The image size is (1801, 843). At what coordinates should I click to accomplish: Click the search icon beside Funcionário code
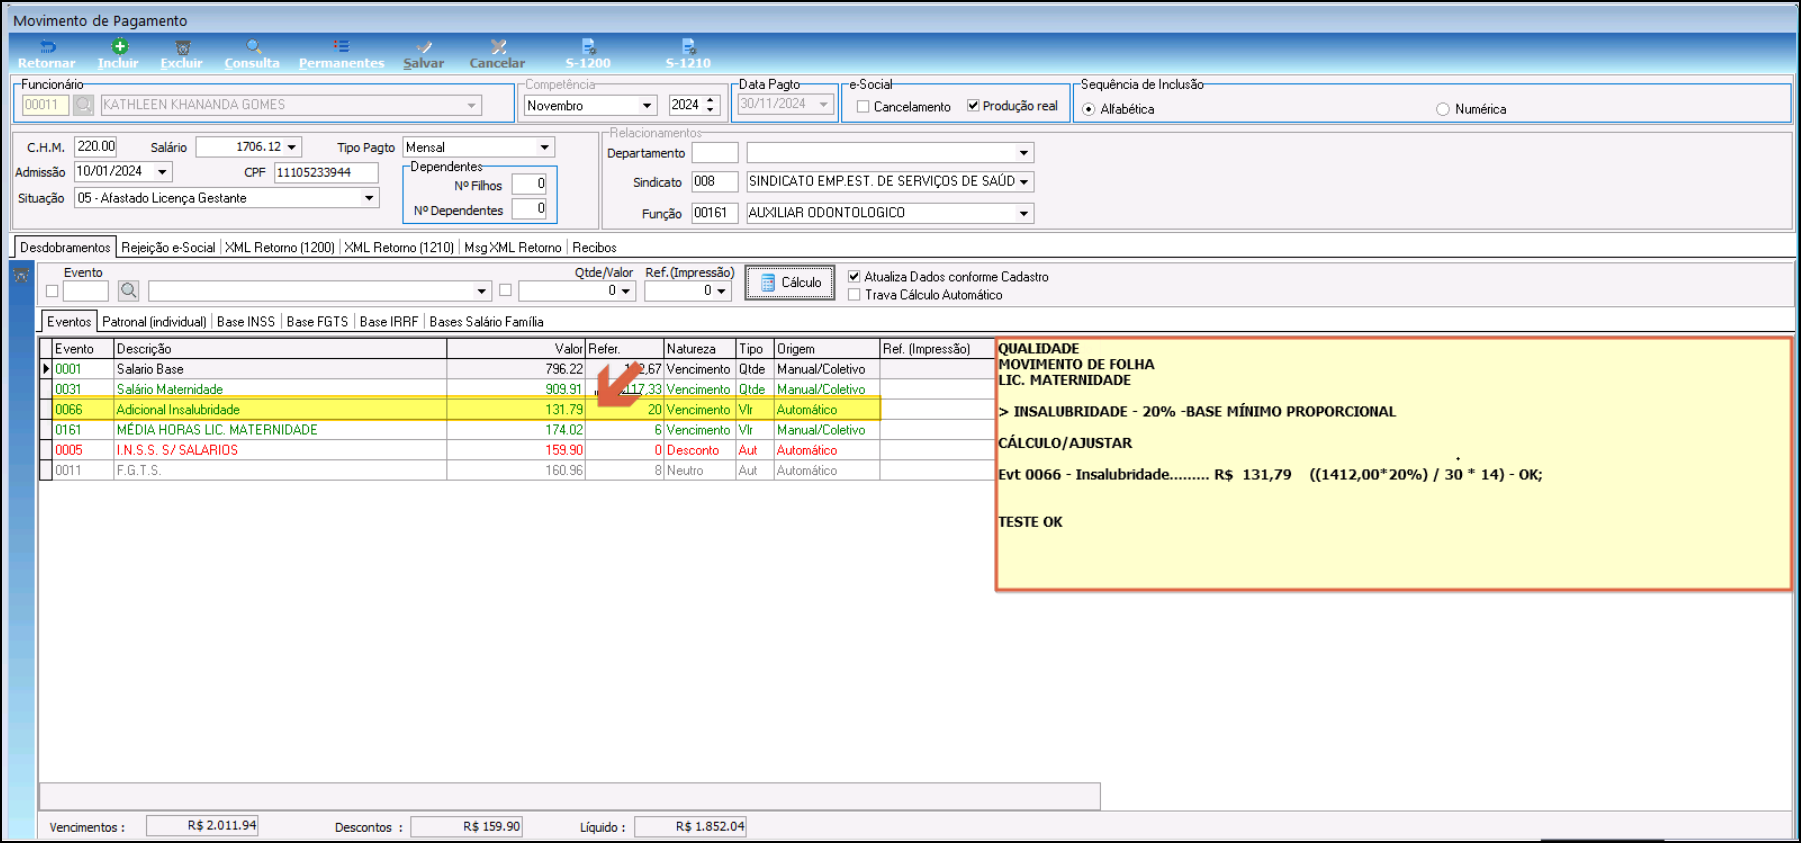tap(84, 104)
